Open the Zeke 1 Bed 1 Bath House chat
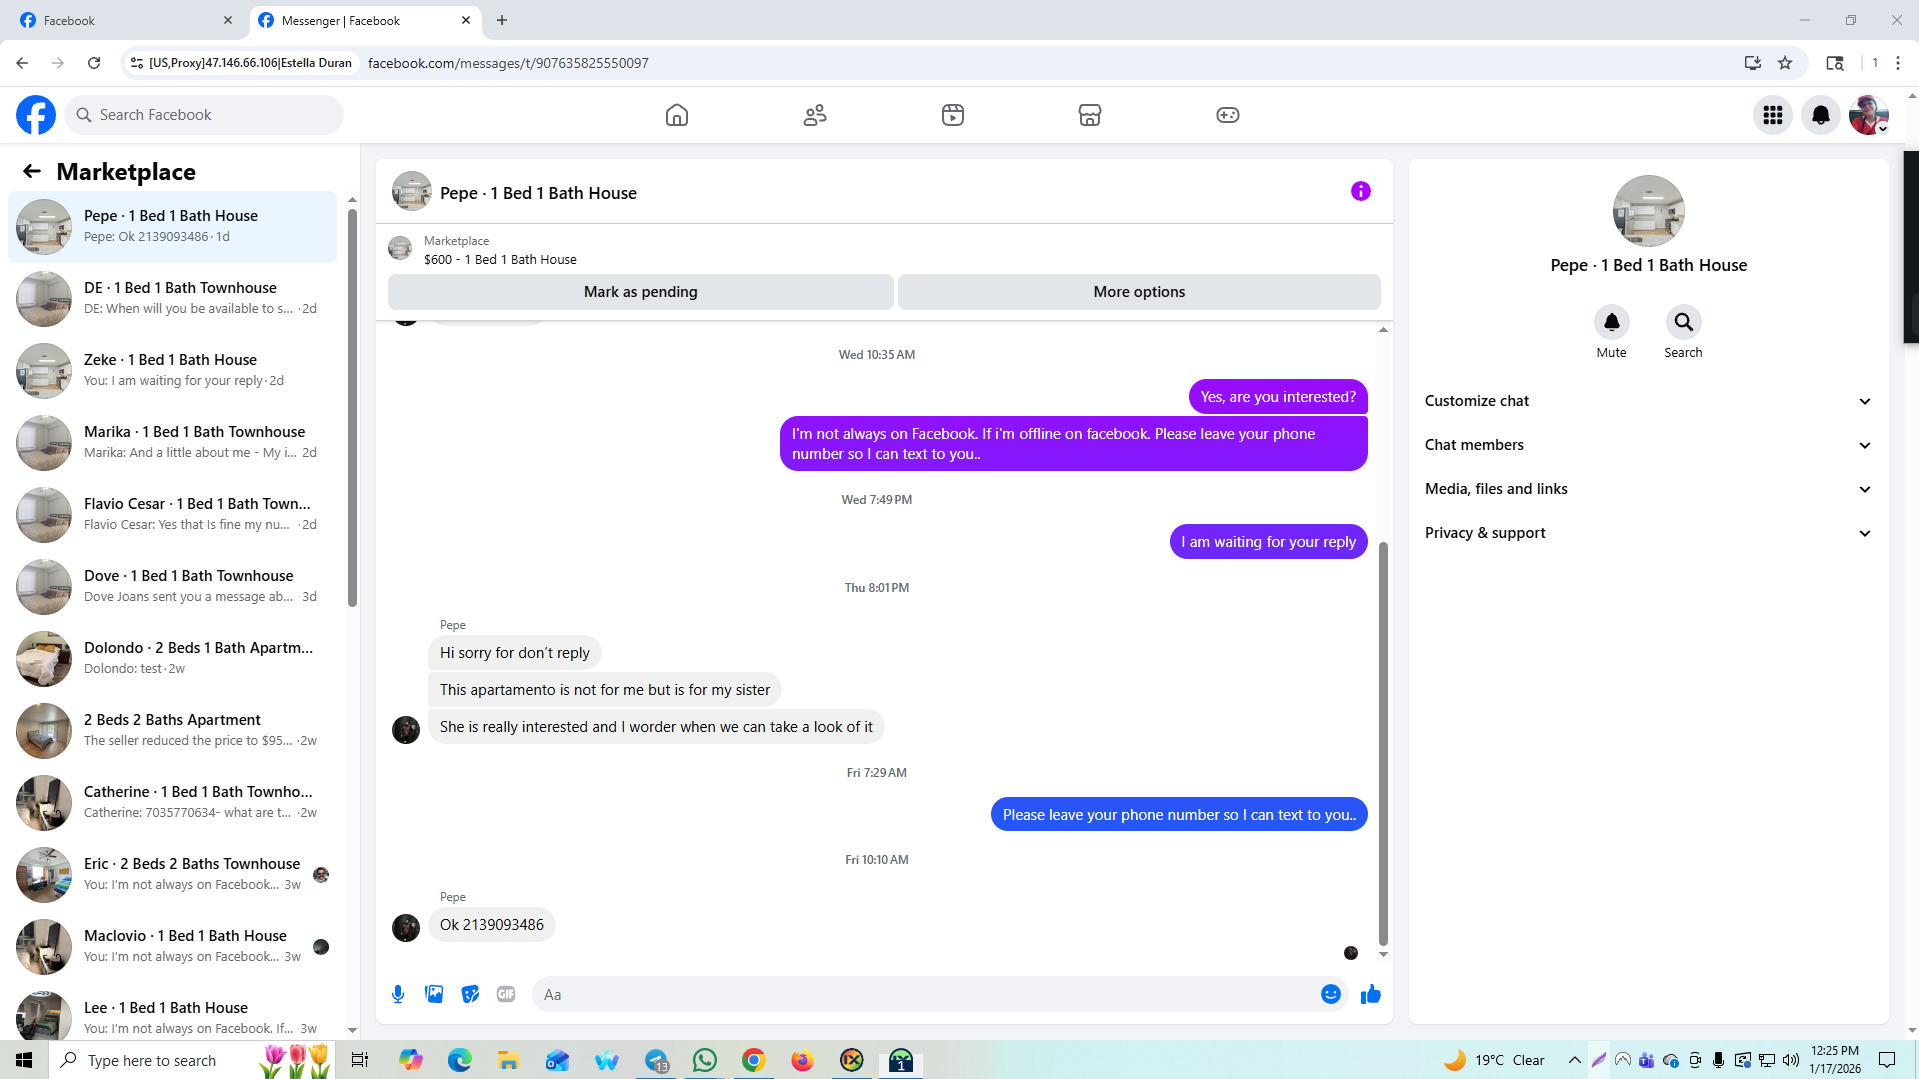Image resolution: width=1919 pixels, height=1079 pixels. click(173, 370)
